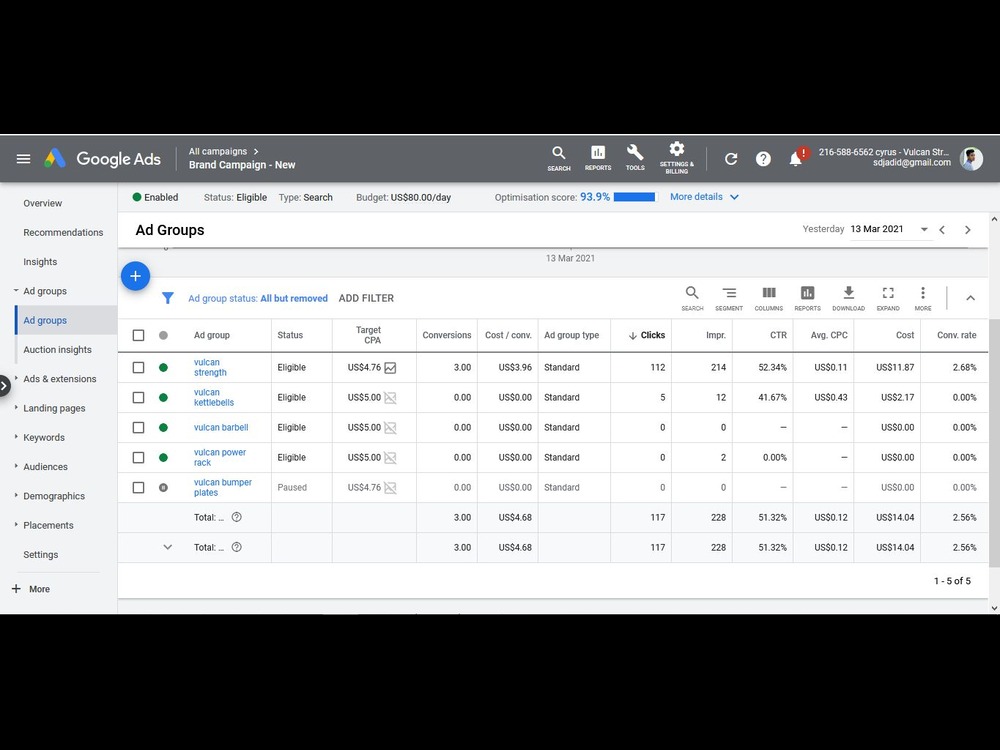Expand Landing pages in sidebar
The height and width of the screenshot is (750, 1000).
click(x=16, y=408)
